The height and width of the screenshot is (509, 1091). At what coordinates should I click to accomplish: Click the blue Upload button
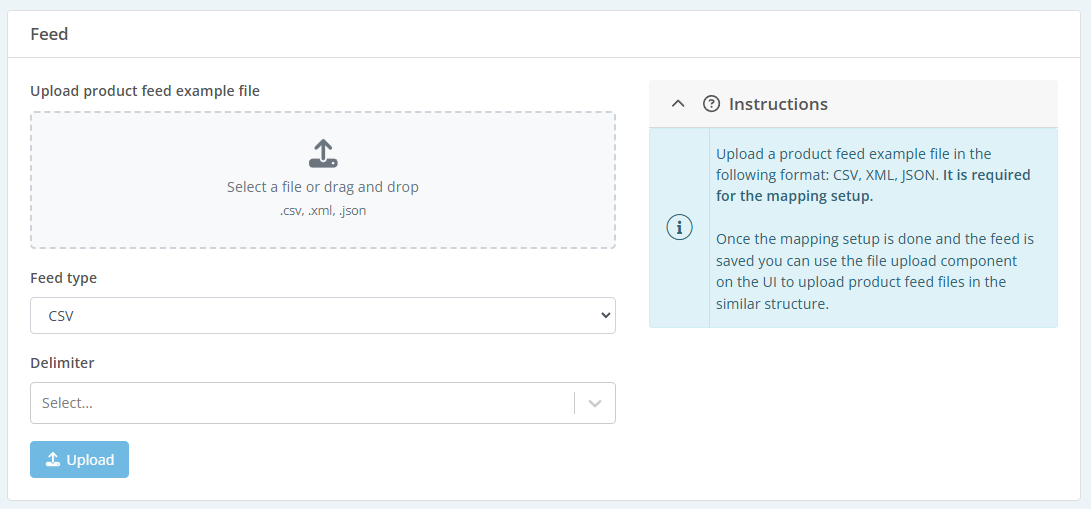[79, 460]
